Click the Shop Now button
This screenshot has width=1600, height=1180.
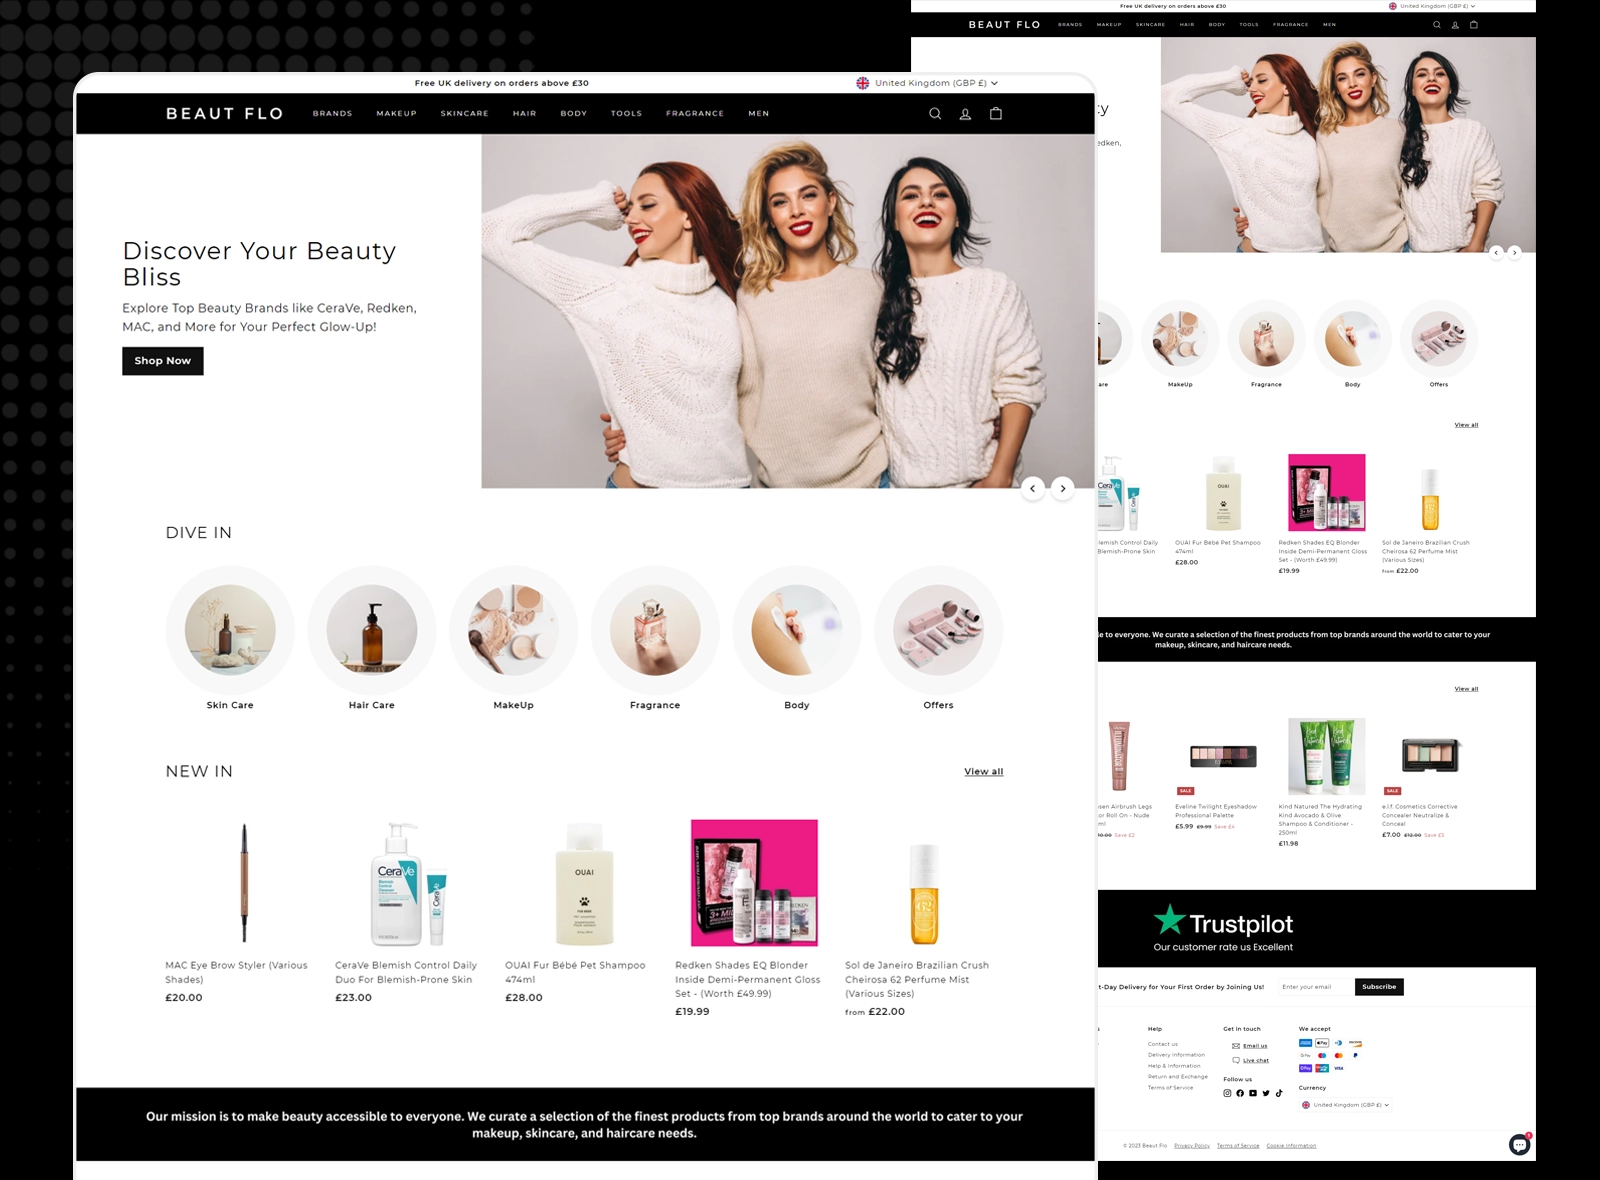[163, 361]
